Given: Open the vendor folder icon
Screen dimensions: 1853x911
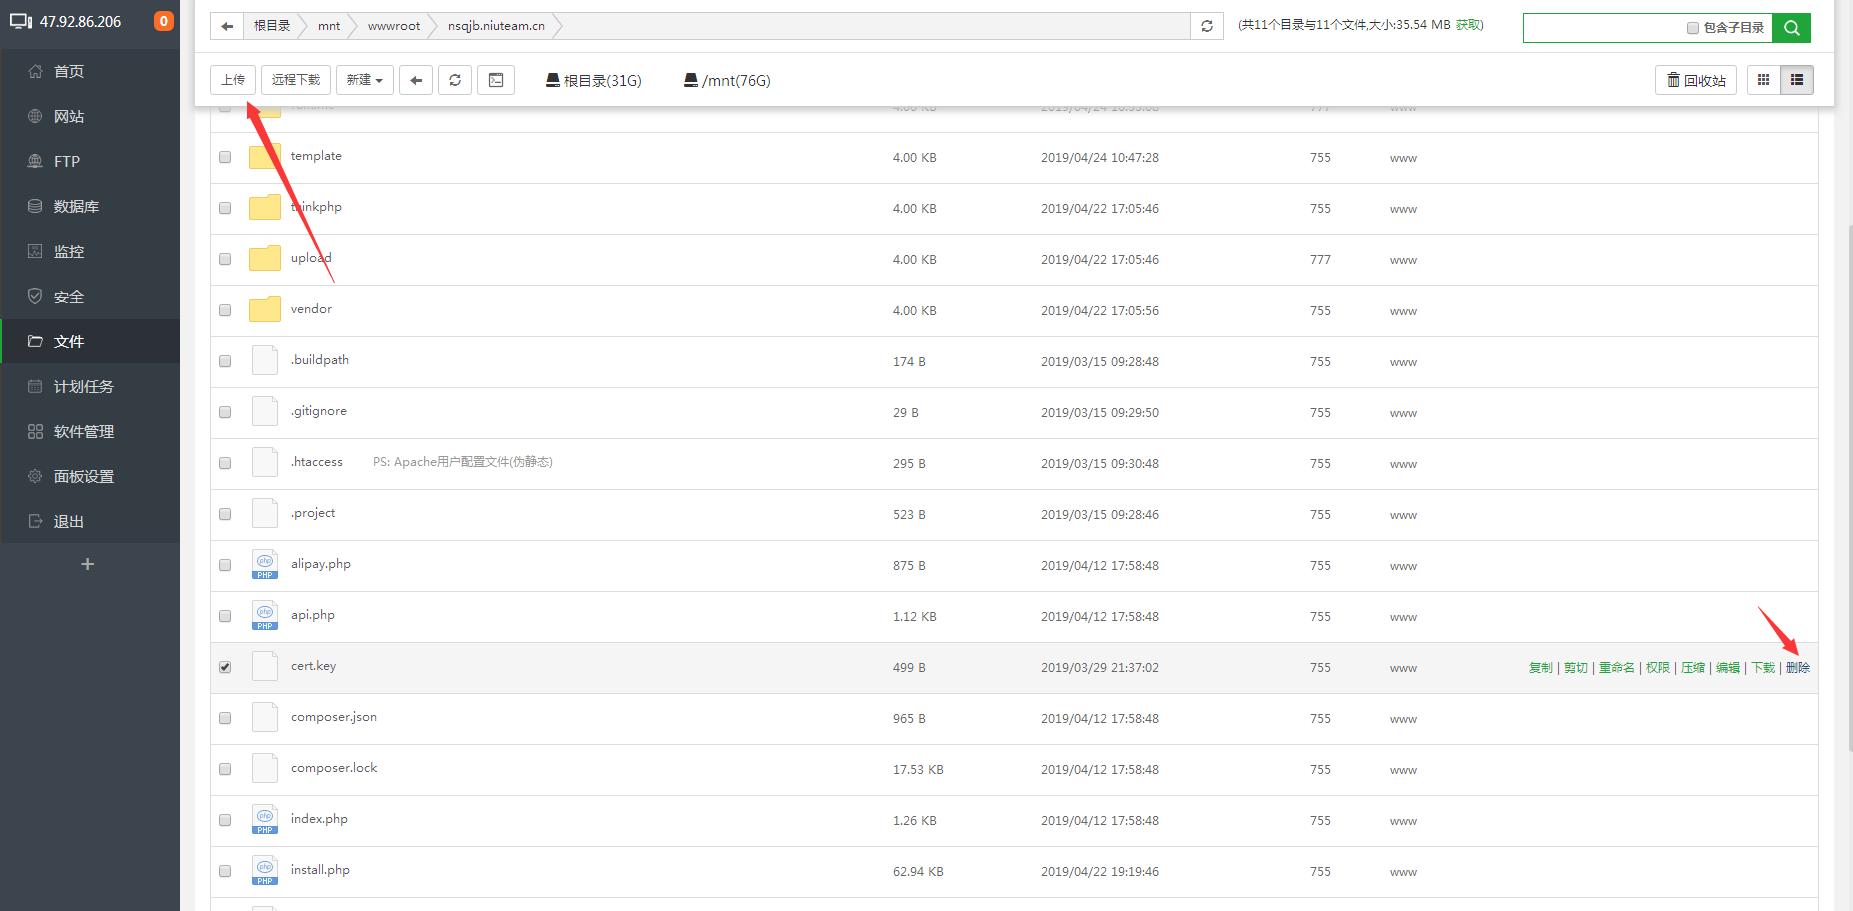Looking at the screenshot, I should coord(265,310).
